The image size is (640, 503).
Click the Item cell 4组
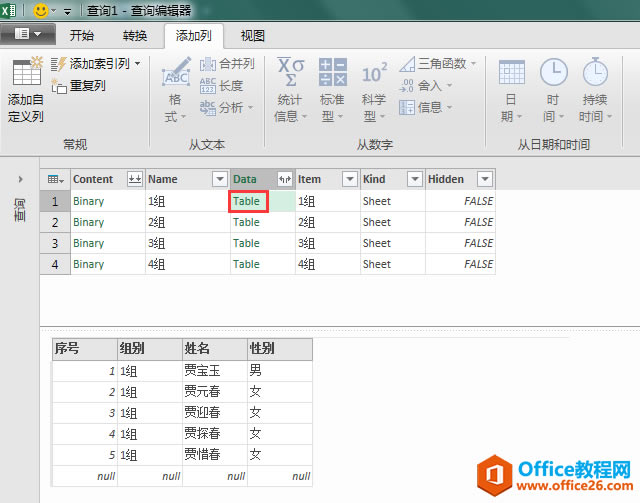[328, 265]
